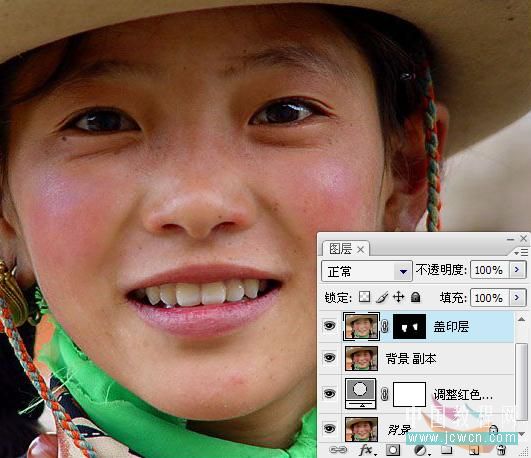Hide the 调整红色 adjustment layer
The height and width of the screenshot is (458, 531).
tap(330, 393)
